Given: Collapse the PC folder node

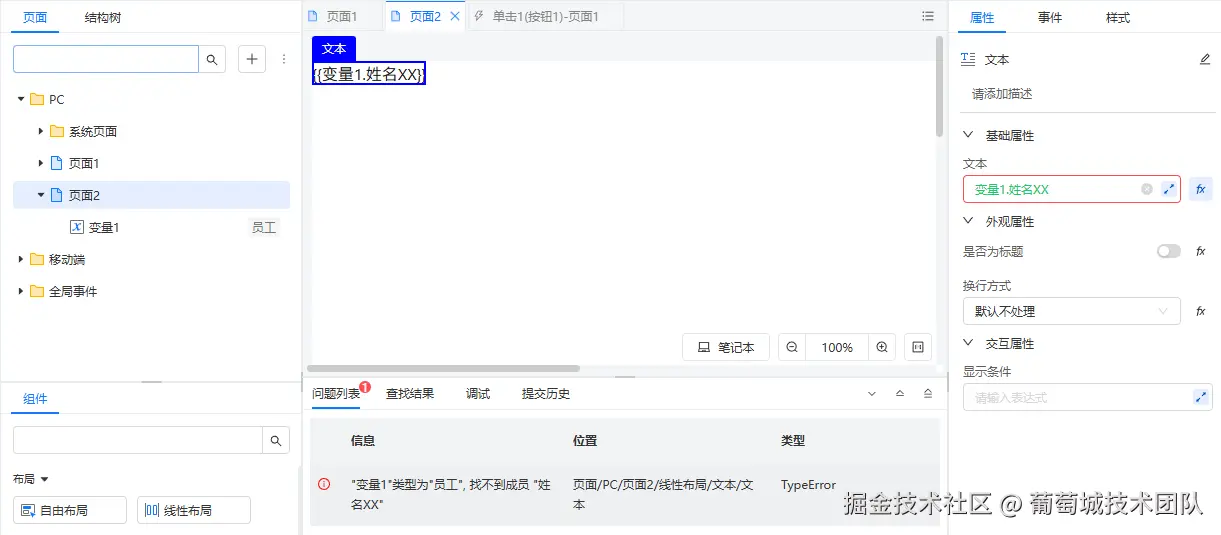Looking at the screenshot, I should [21, 99].
